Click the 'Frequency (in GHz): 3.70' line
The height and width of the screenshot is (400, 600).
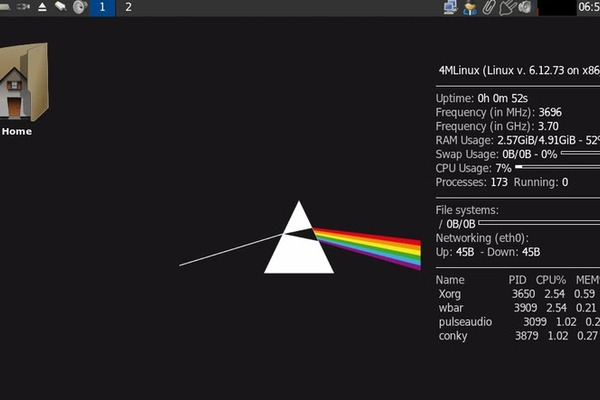pos(497,126)
